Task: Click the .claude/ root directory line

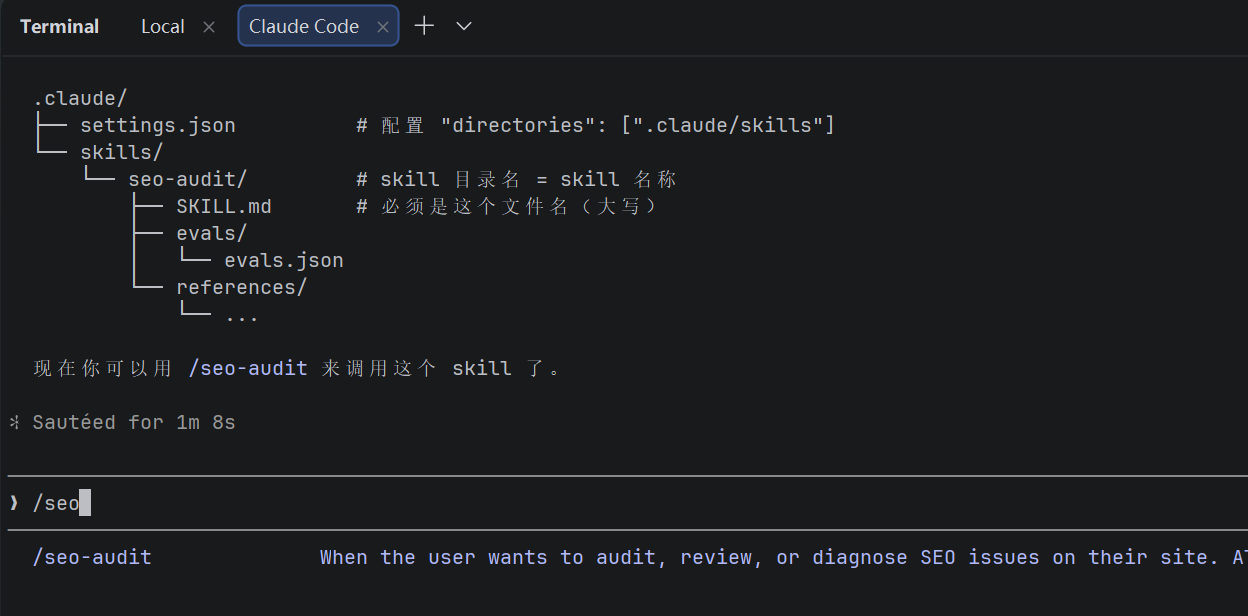Action: click(x=80, y=98)
